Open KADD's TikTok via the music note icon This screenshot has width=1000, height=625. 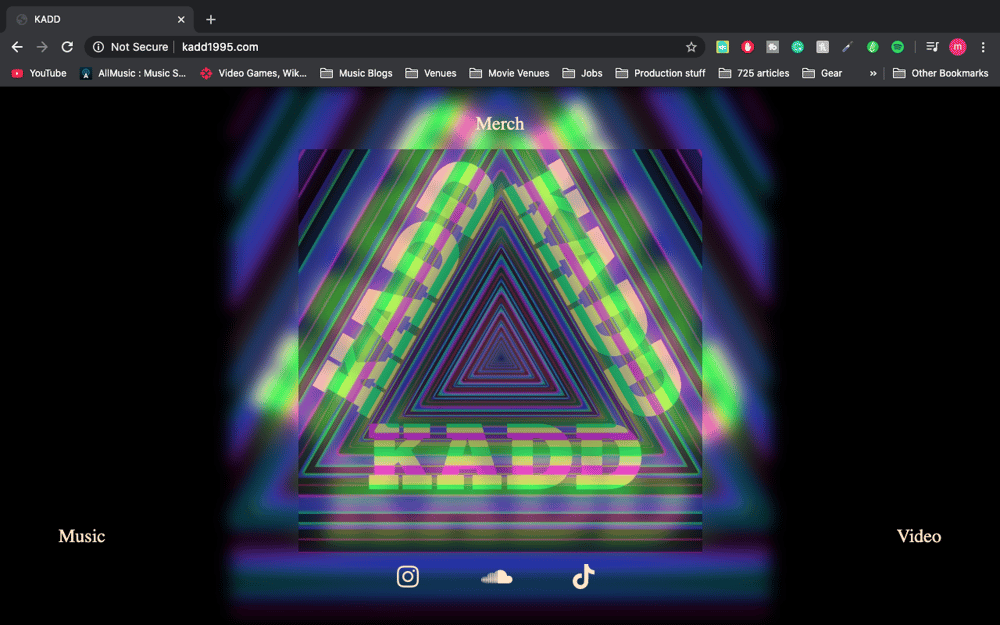(x=583, y=576)
